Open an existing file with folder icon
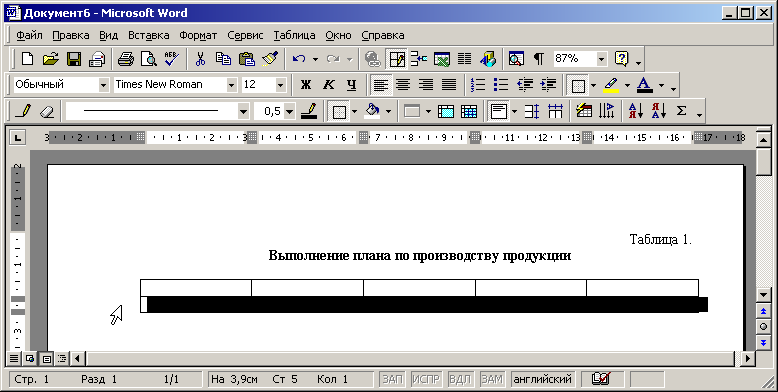The image size is (778, 392). point(50,60)
